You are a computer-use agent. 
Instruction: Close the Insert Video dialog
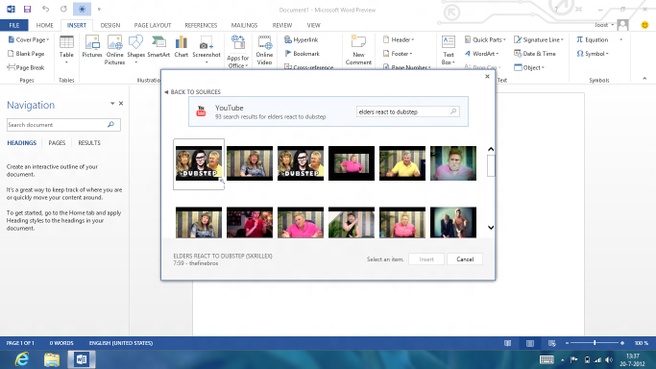tap(487, 77)
